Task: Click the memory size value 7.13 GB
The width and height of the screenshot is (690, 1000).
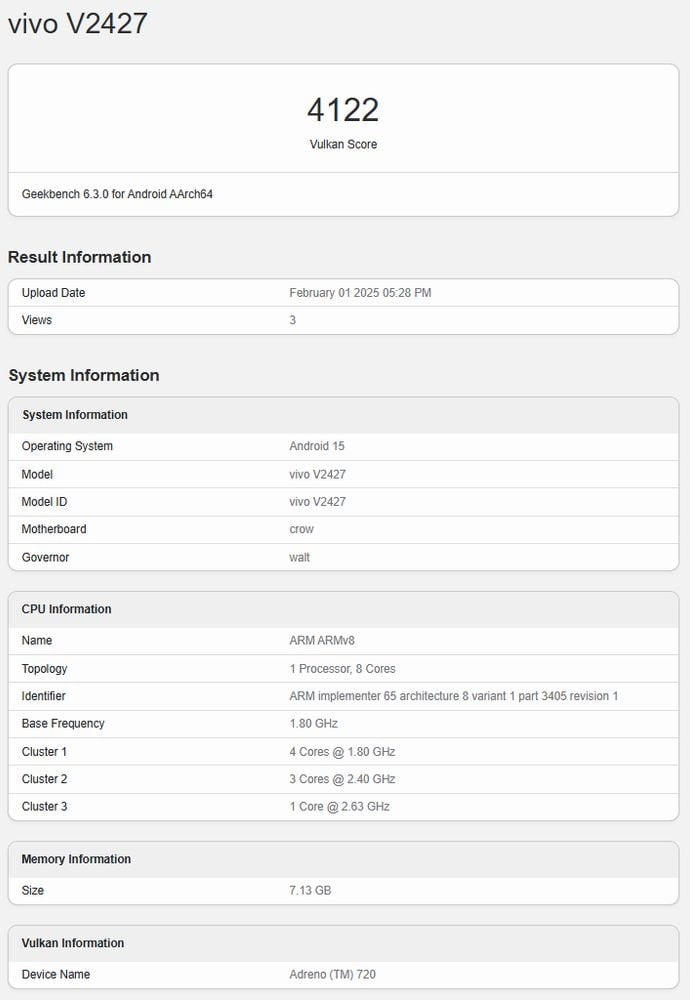Action: [310, 890]
